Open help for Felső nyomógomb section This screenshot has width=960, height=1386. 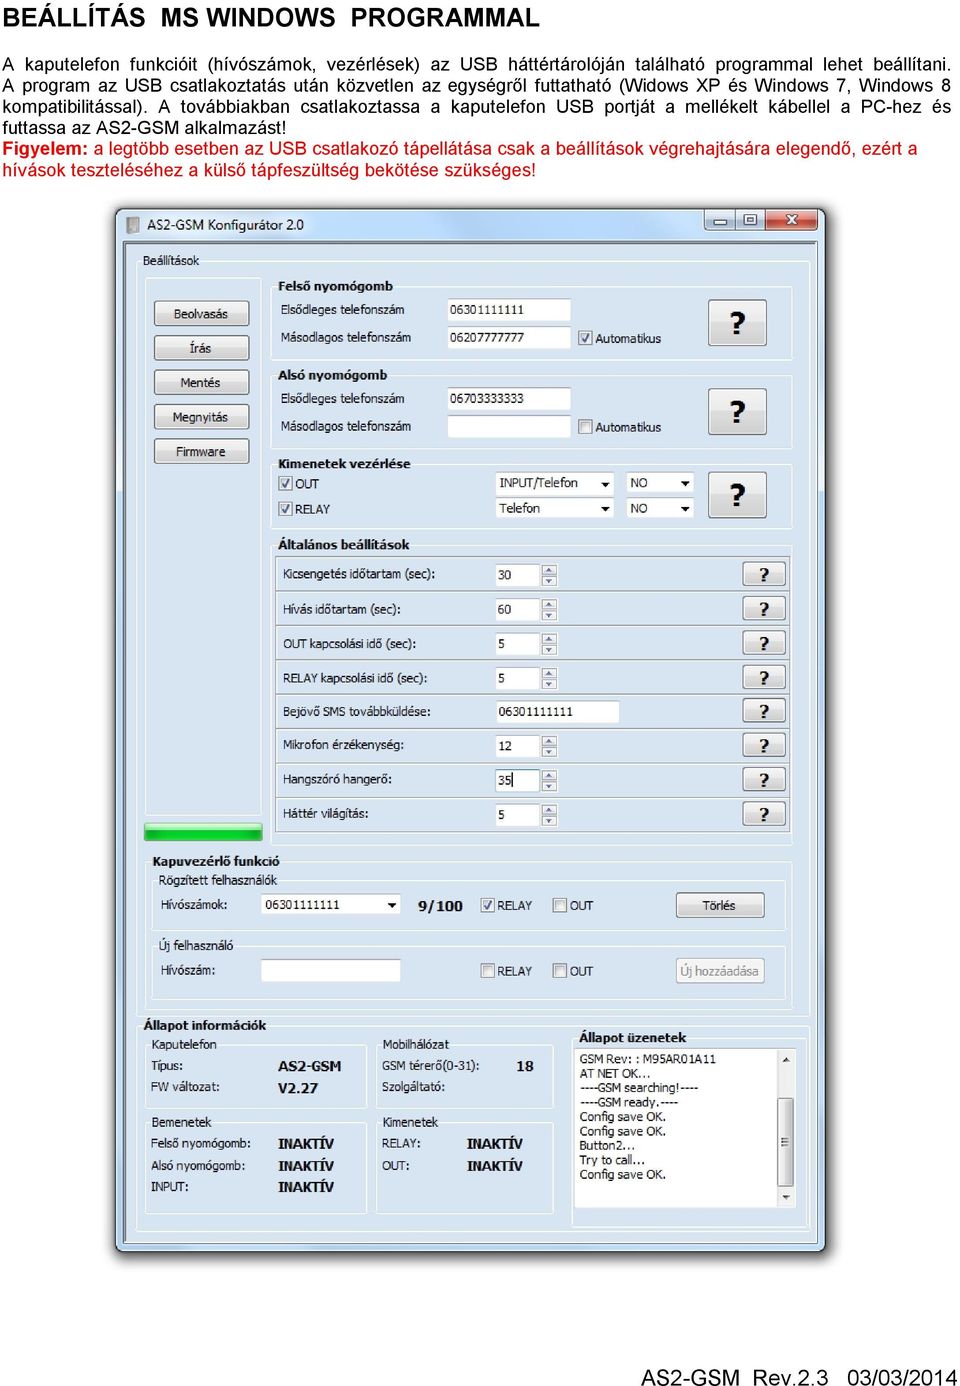tap(737, 323)
